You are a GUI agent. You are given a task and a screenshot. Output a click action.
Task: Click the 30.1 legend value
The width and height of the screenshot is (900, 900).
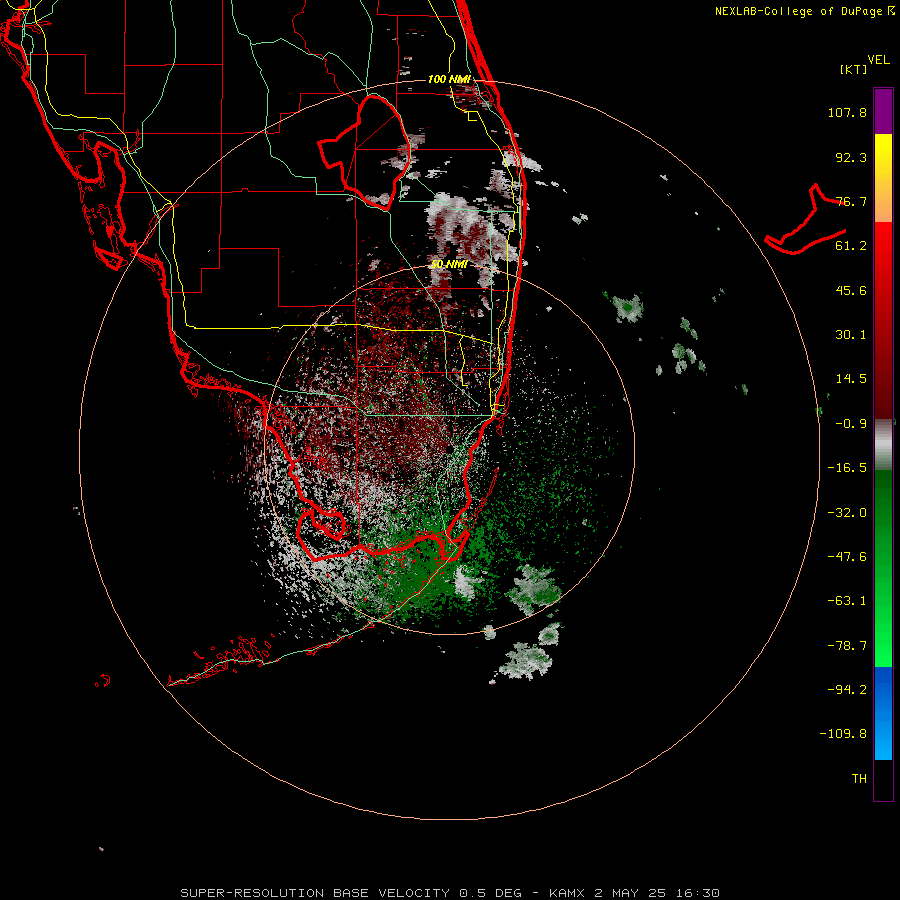(x=851, y=335)
